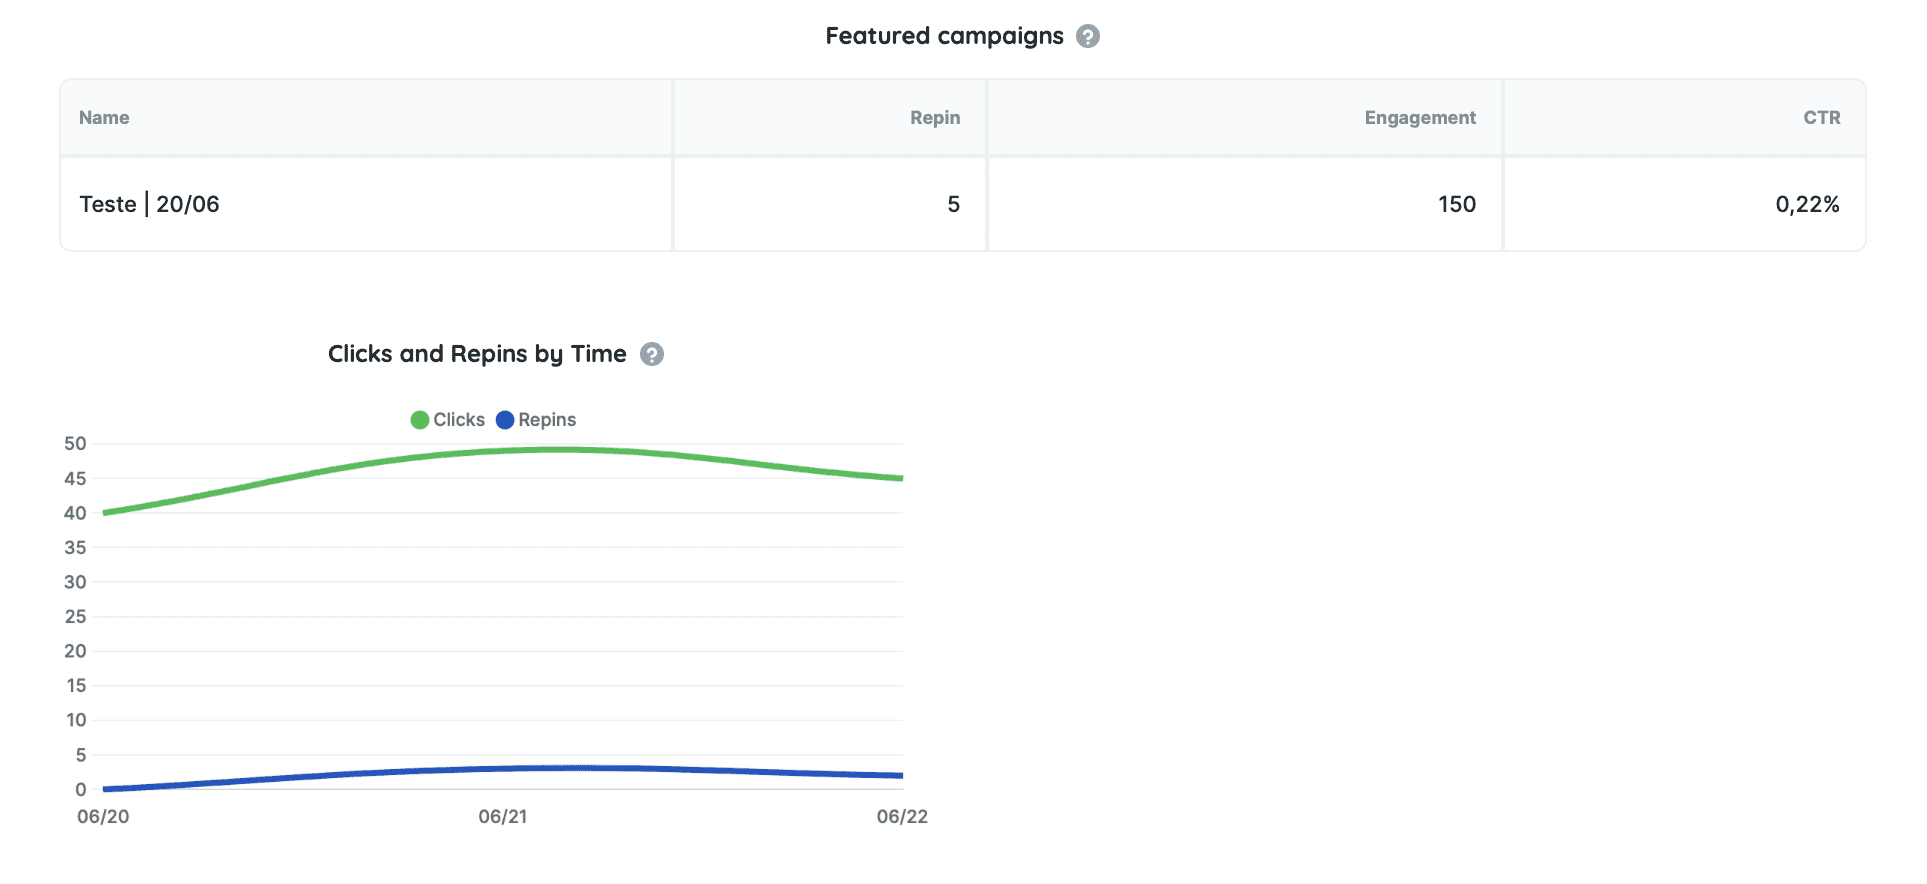This screenshot has width=1927, height=884.
Task: Sort table by CTR column header
Action: coord(1822,118)
